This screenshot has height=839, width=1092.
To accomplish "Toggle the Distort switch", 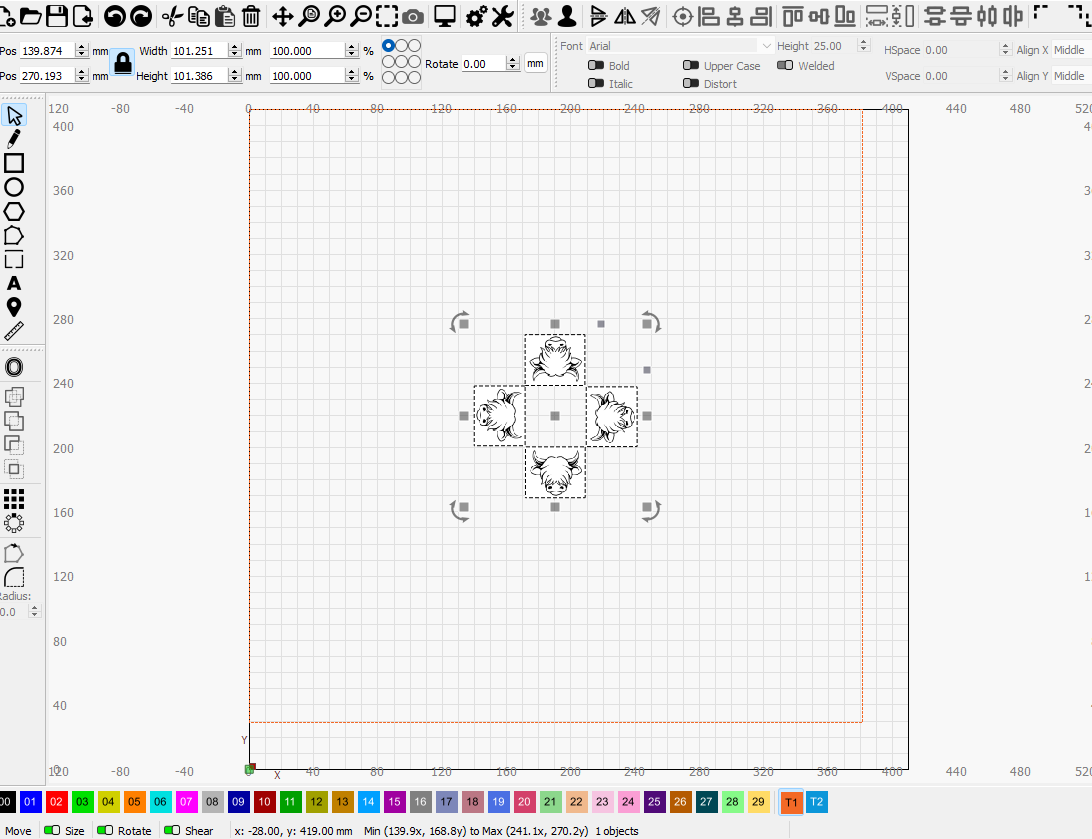I will [x=691, y=84].
